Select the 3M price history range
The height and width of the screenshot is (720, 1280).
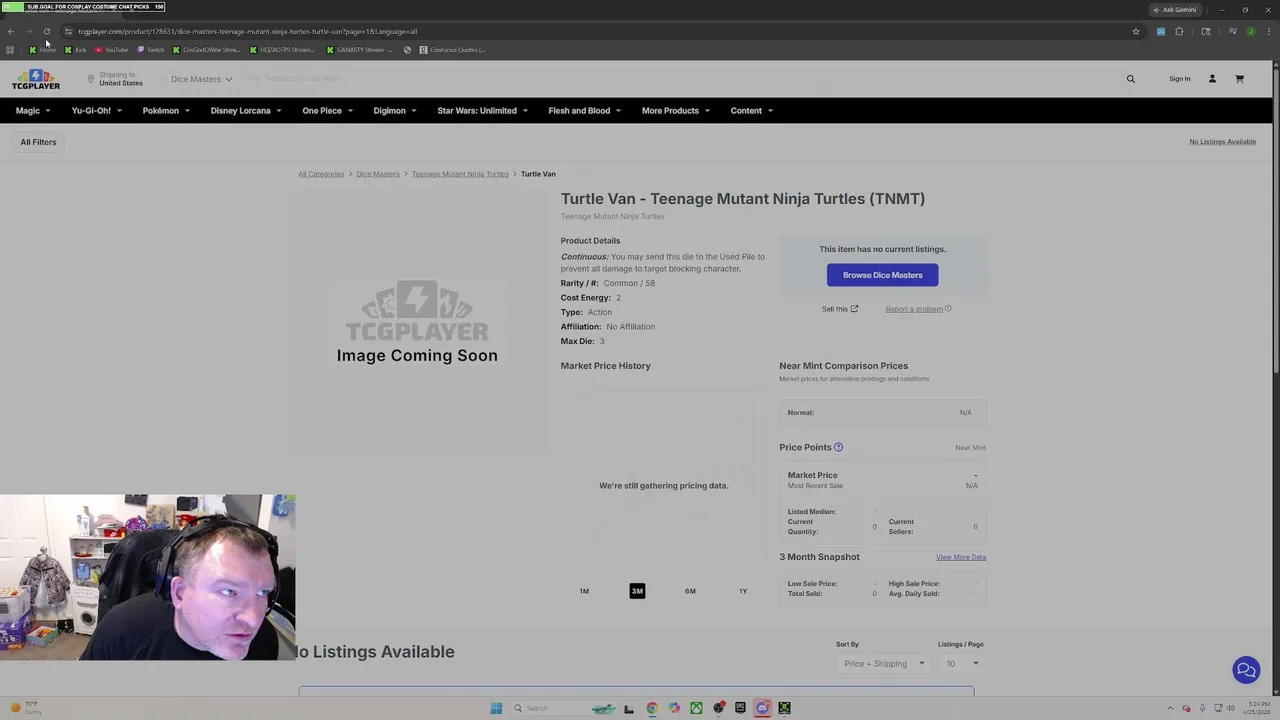[x=637, y=591]
